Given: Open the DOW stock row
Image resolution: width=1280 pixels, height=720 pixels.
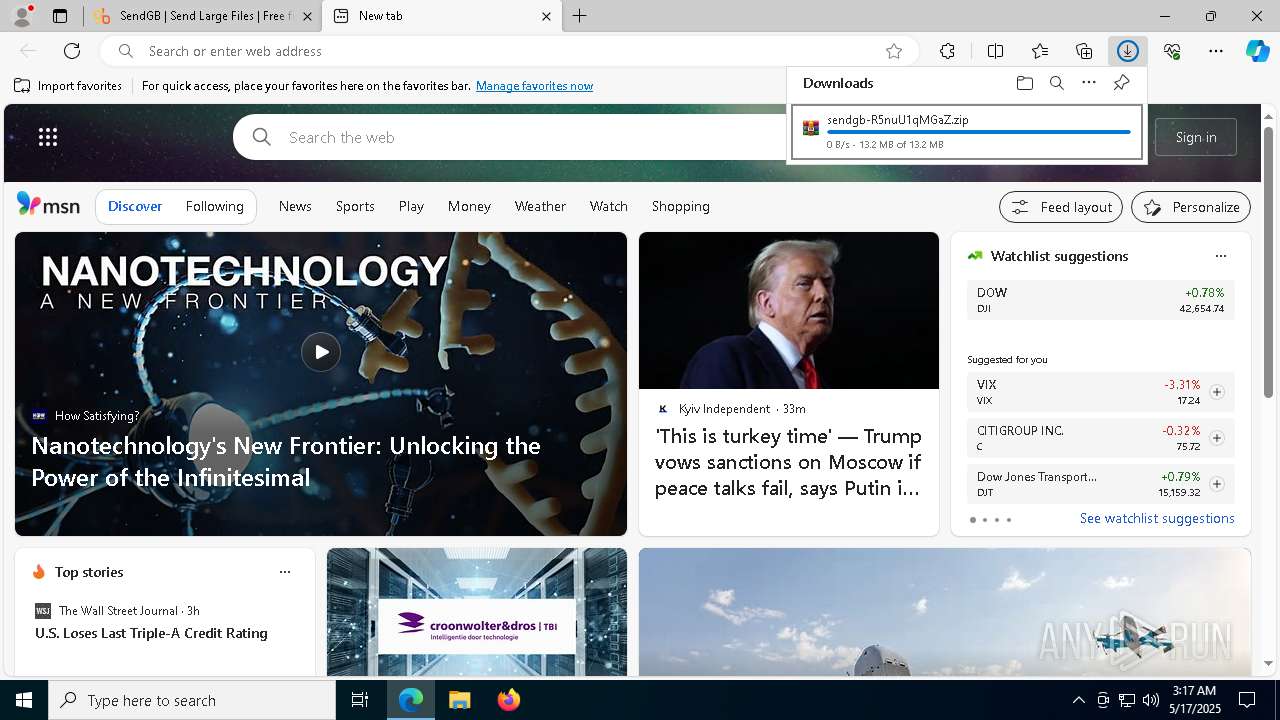Looking at the screenshot, I should (1100, 300).
